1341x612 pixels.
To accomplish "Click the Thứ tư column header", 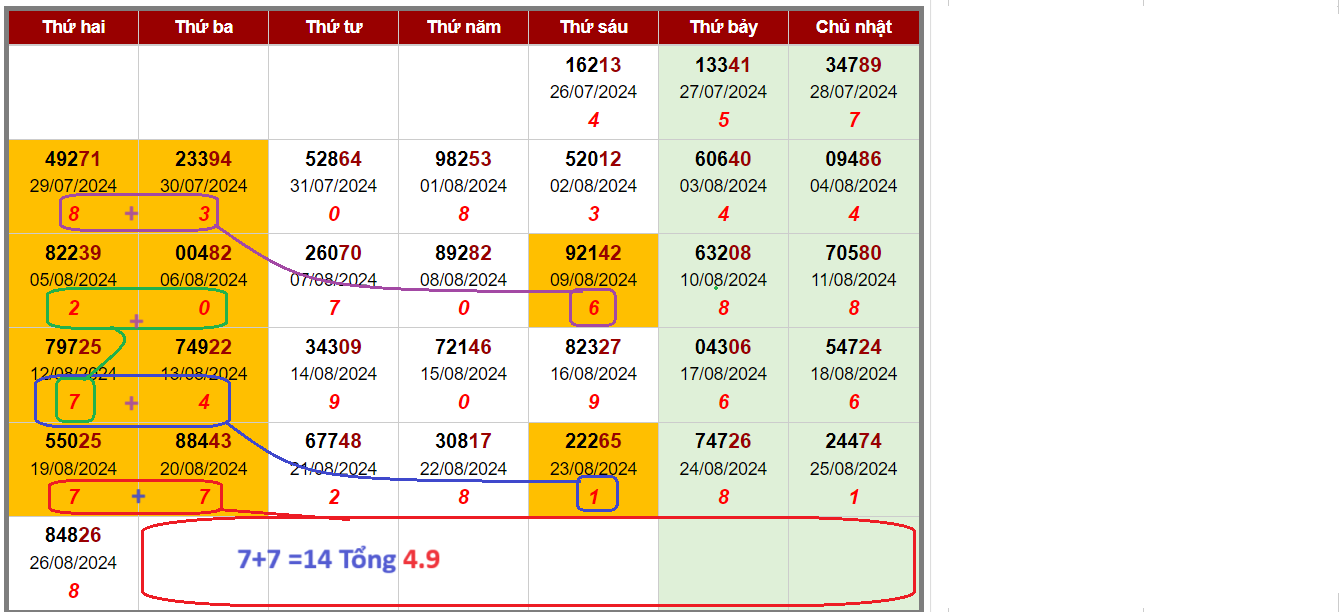I will click(333, 27).
